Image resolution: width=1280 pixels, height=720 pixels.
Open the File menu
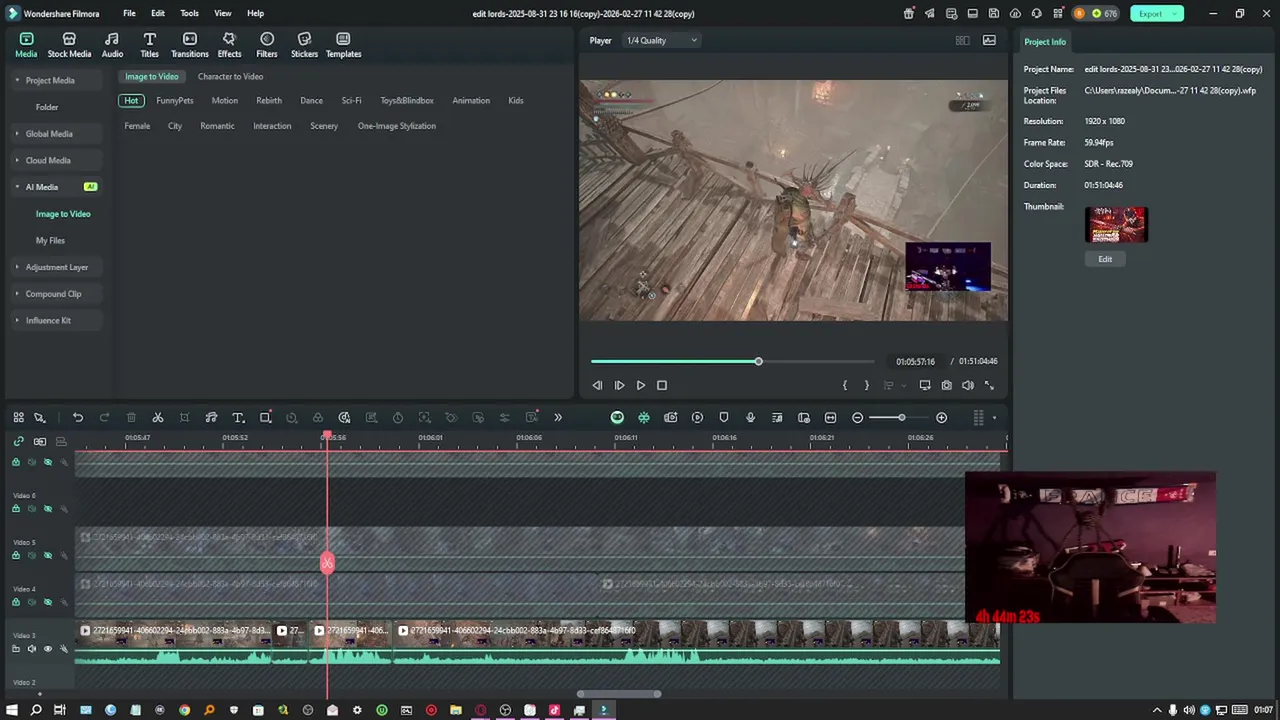129,14
